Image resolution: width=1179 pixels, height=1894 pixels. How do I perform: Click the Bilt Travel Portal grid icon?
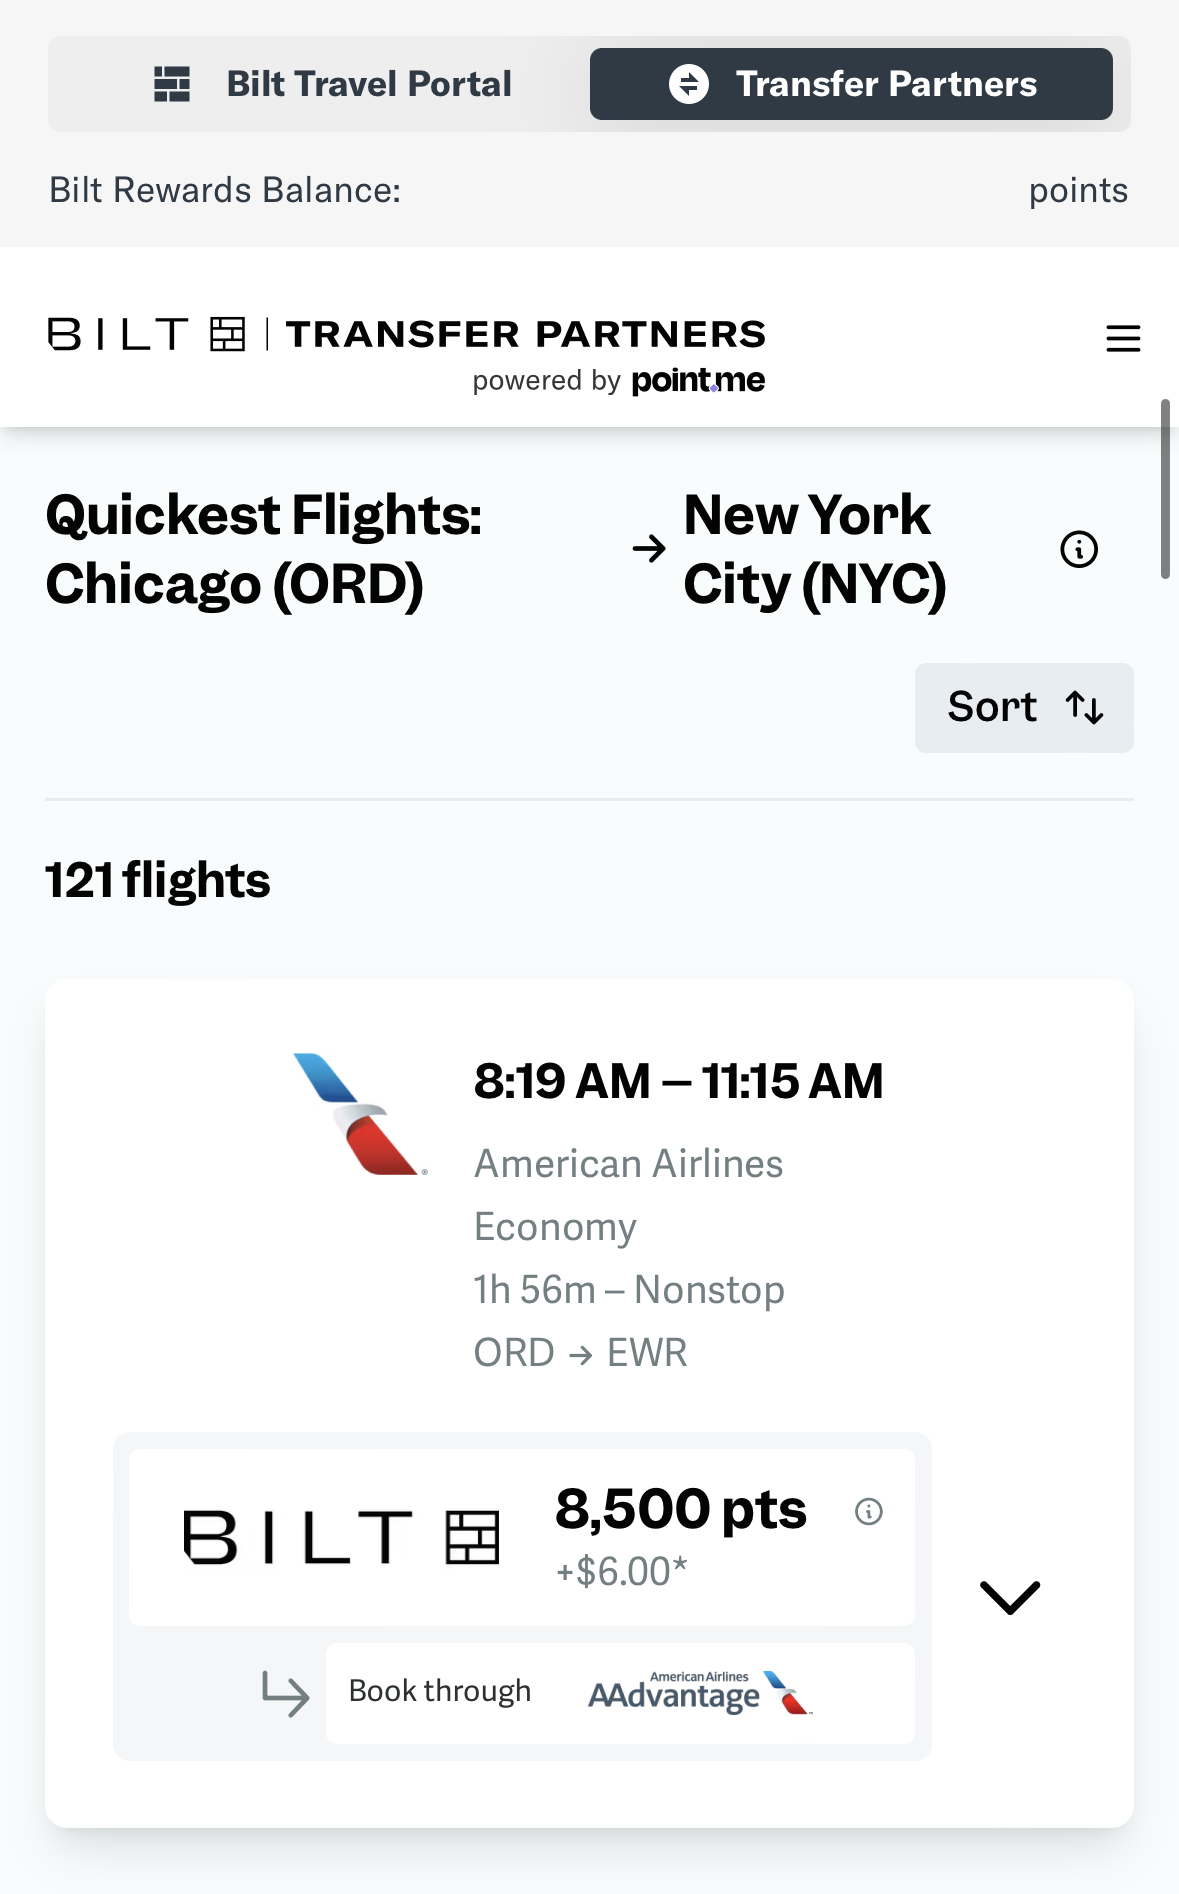tap(172, 83)
